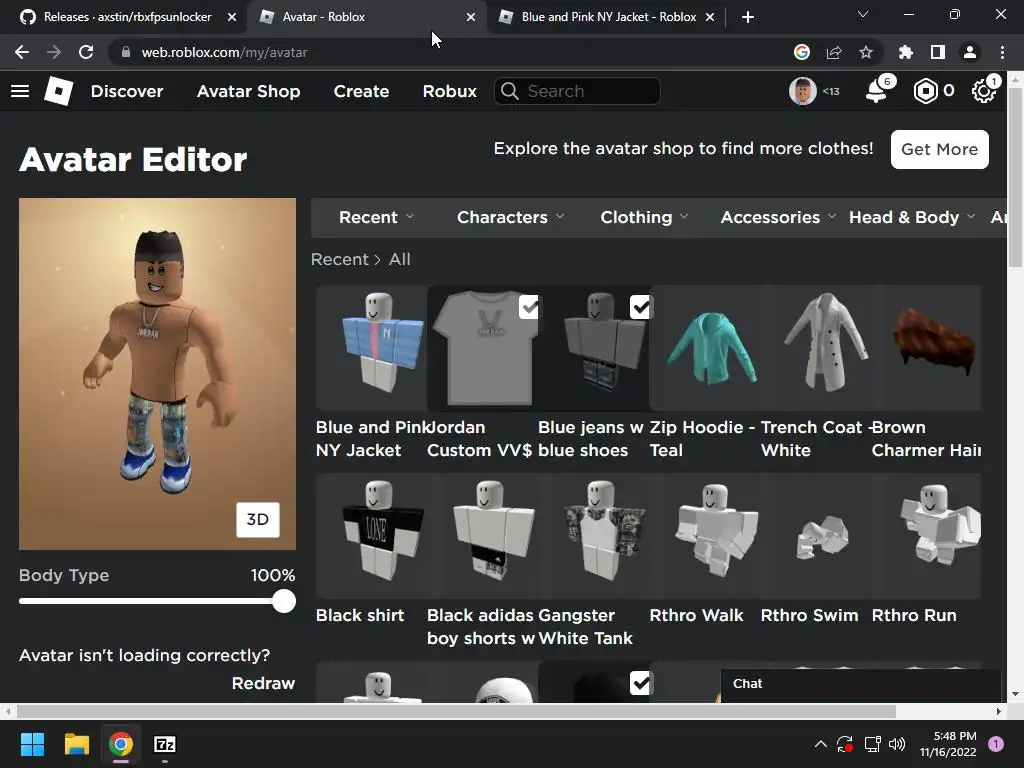The height and width of the screenshot is (768, 1024).
Task: Open a new browser tab
Action: tap(748, 17)
